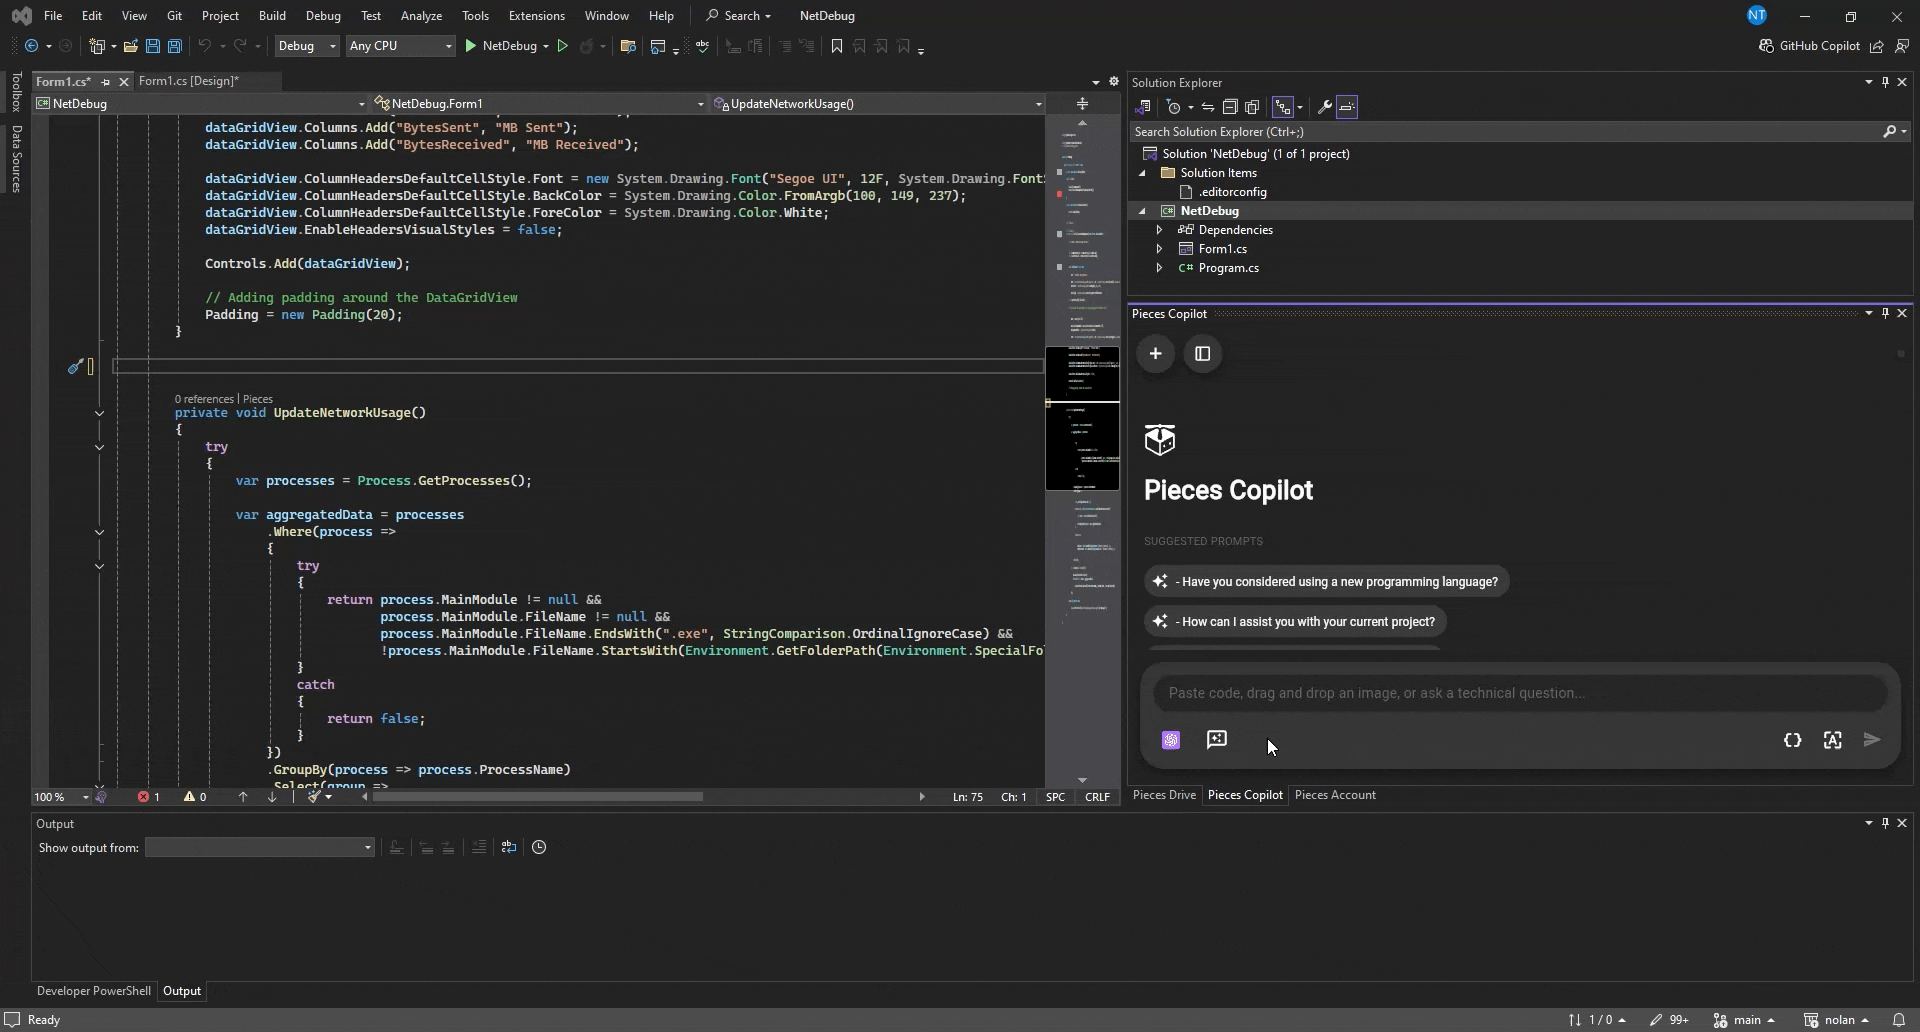Click the Find in Files toolbar icon
Screen dimensions: 1920x1032
click(628, 46)
